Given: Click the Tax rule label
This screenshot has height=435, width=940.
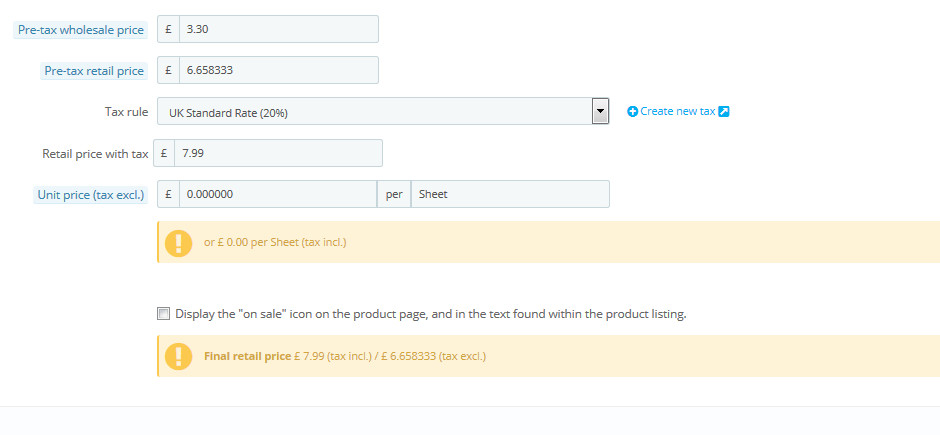Looking at the screenshot, I should pyautogui.click(x=126, y=111).
